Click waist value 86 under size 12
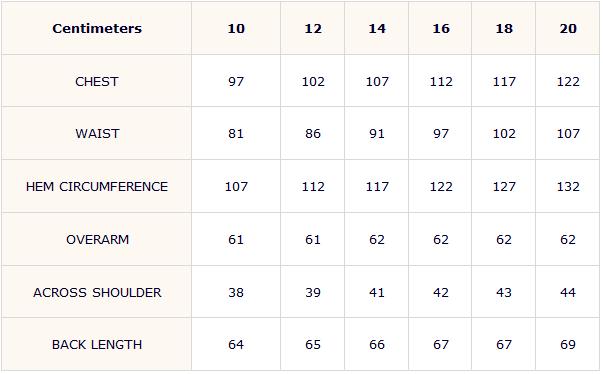Screen dimensions: 603x374 pos(313,134)
